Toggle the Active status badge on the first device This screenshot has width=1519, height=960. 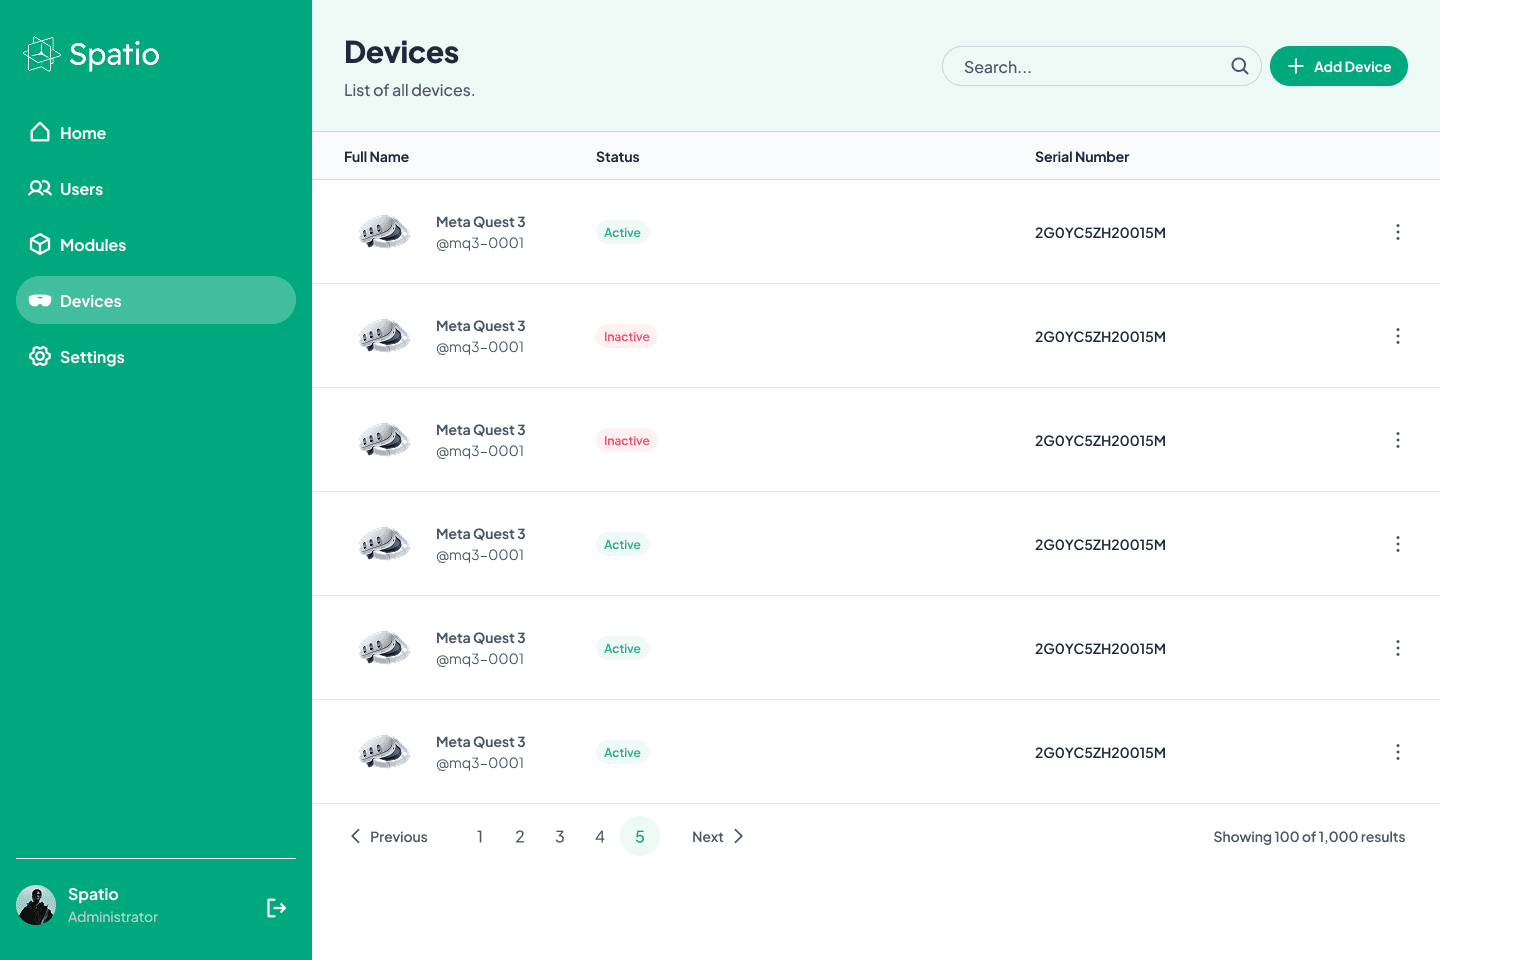tap(622, 231)
